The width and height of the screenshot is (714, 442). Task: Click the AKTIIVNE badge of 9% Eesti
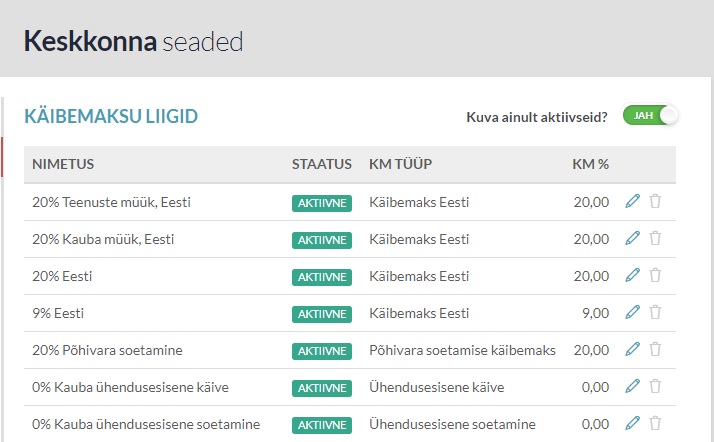[322, 314]
